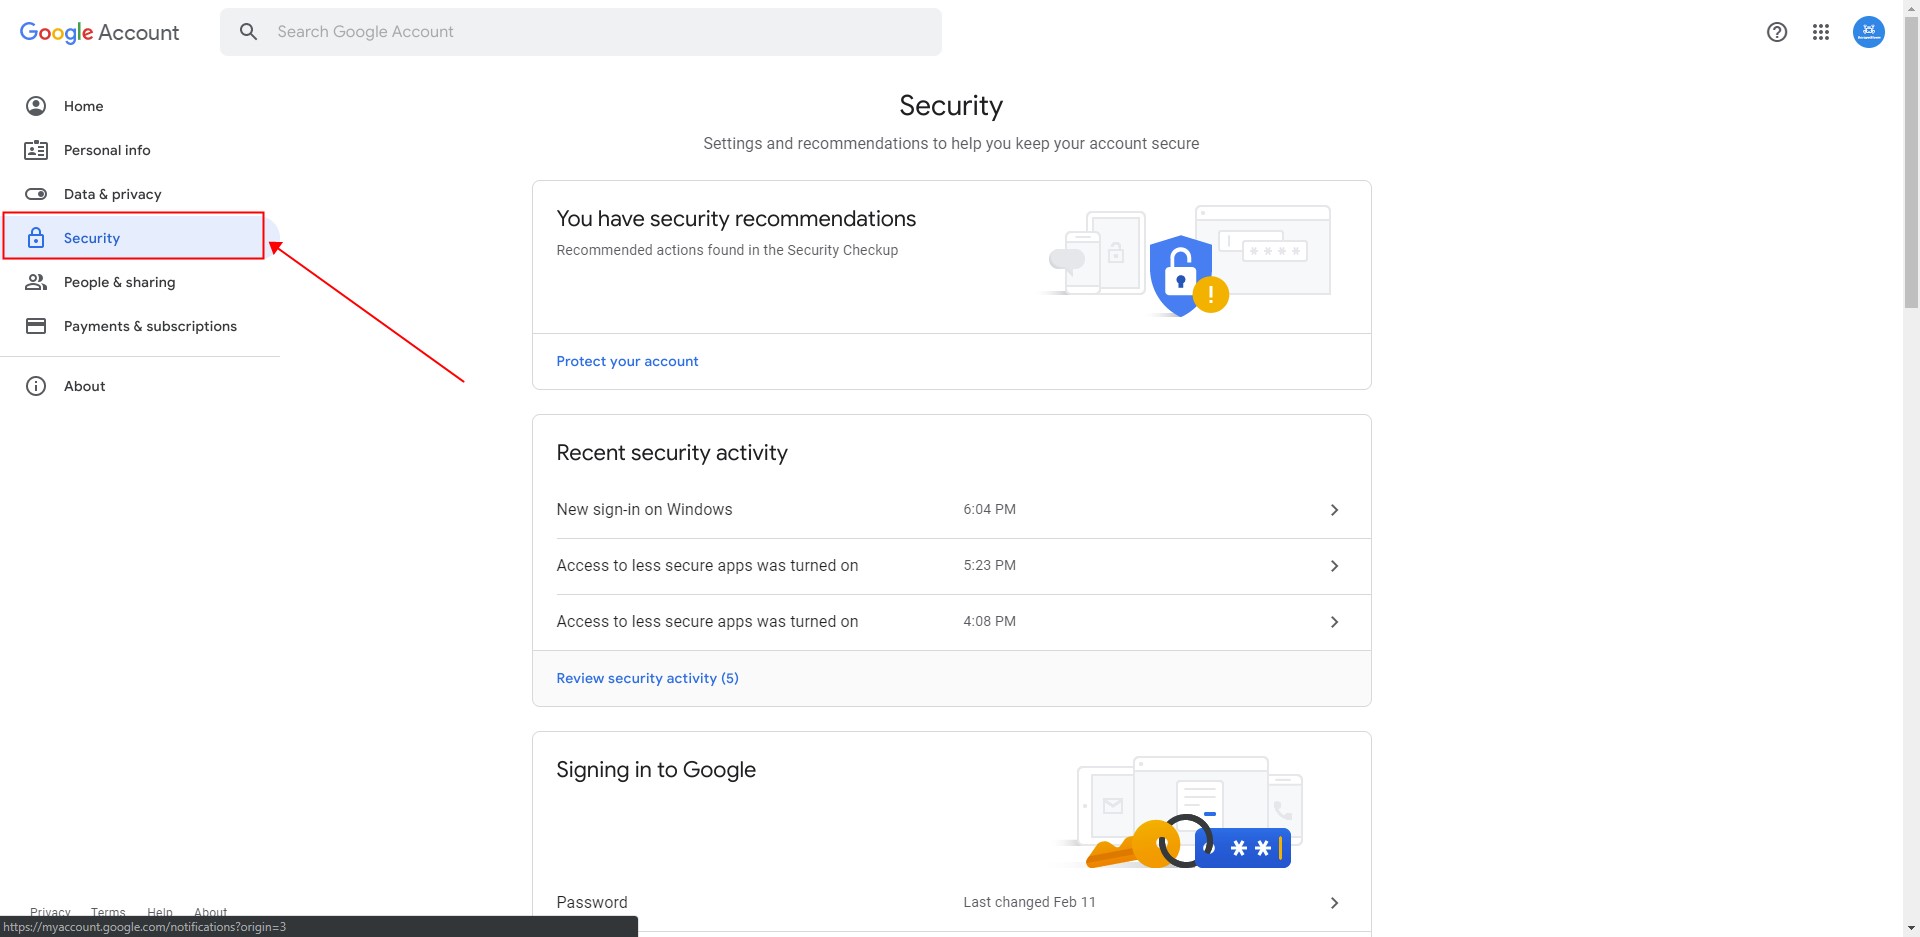Viewport: 1920px width, 937px height.
Task: Click the Home person icon
Action: [36, 106]
